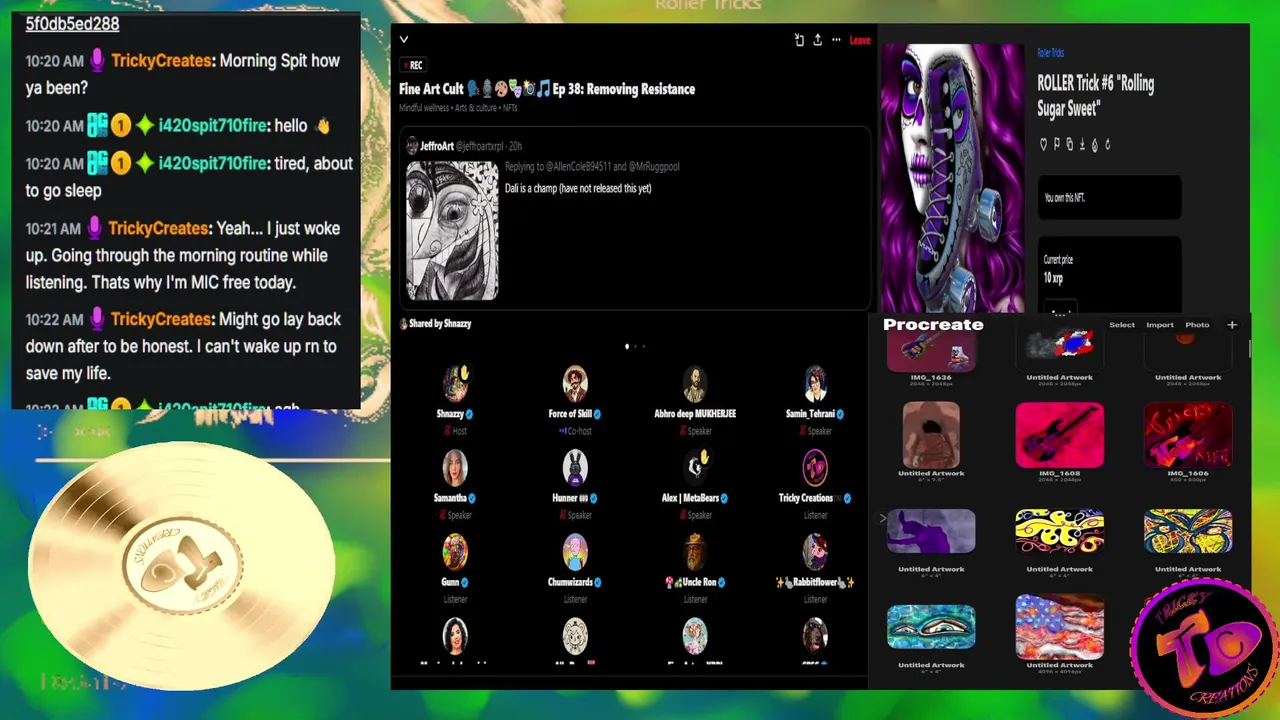Click the 'You own this NFT.' box
1280x720 pixels.
(1109, 198)
